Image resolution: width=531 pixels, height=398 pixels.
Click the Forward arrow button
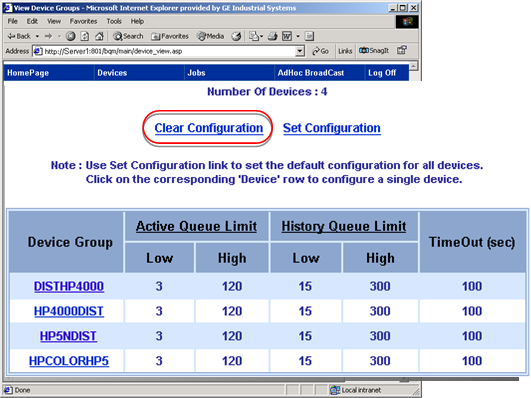point(49,36)
